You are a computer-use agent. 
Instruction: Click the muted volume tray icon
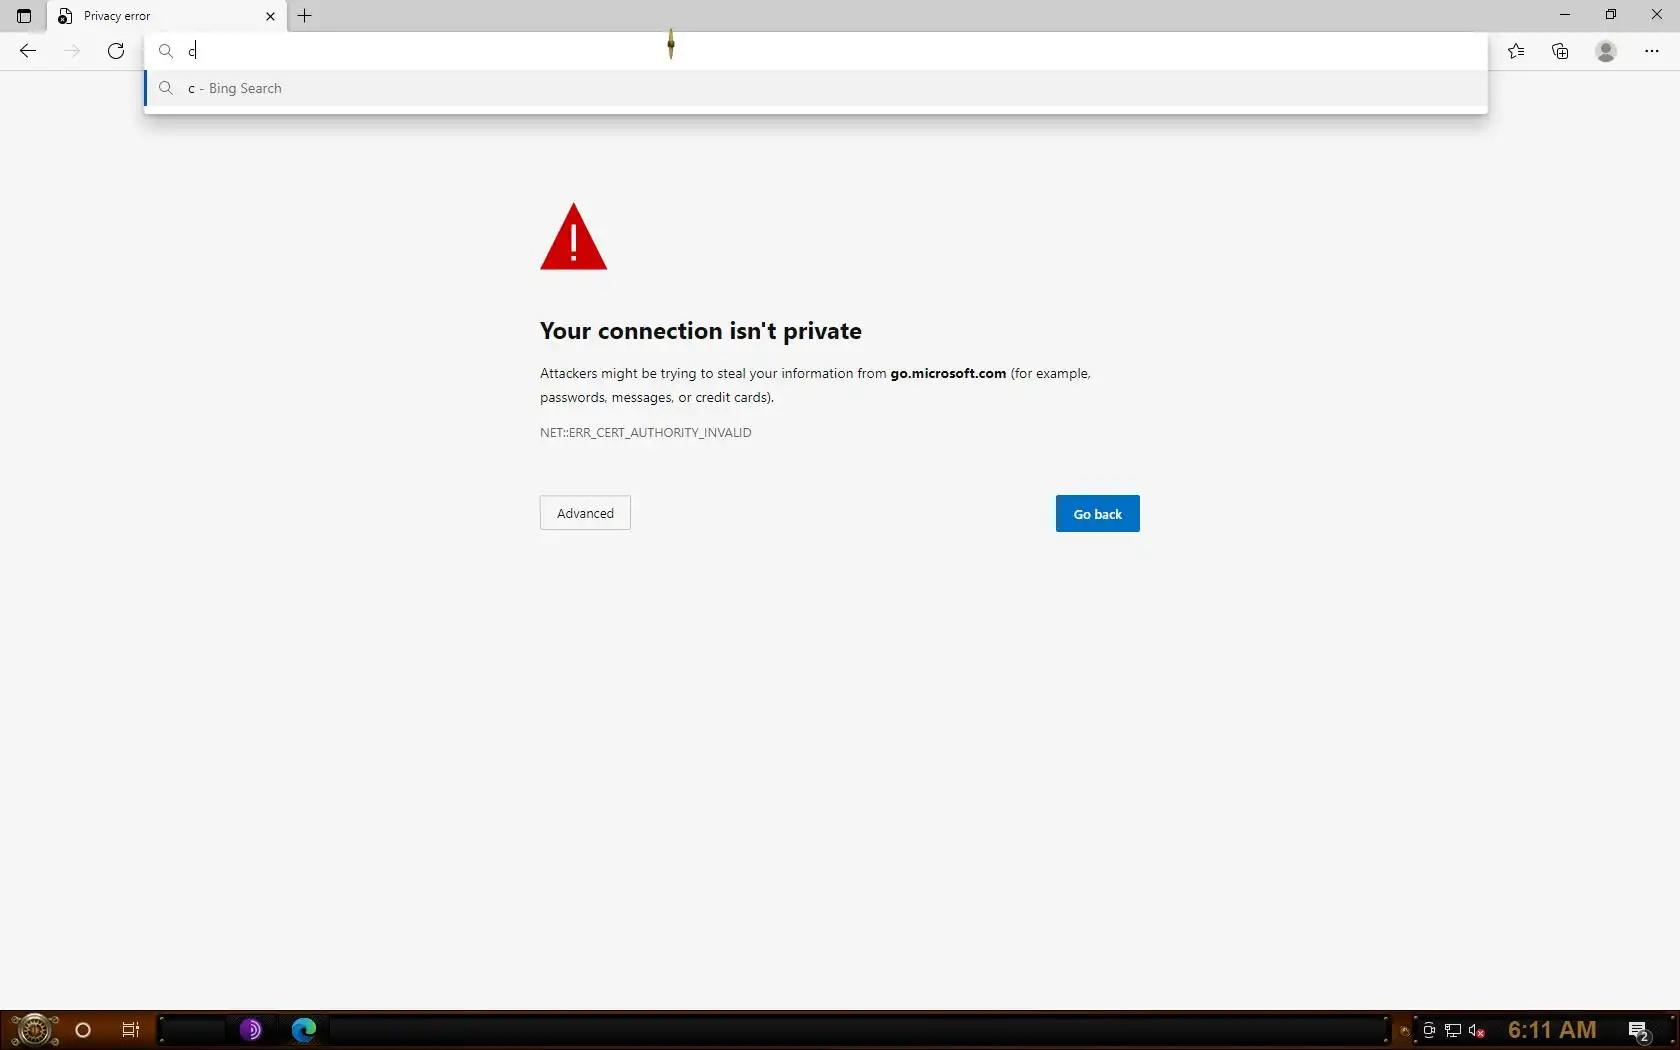(1477, 1031)
